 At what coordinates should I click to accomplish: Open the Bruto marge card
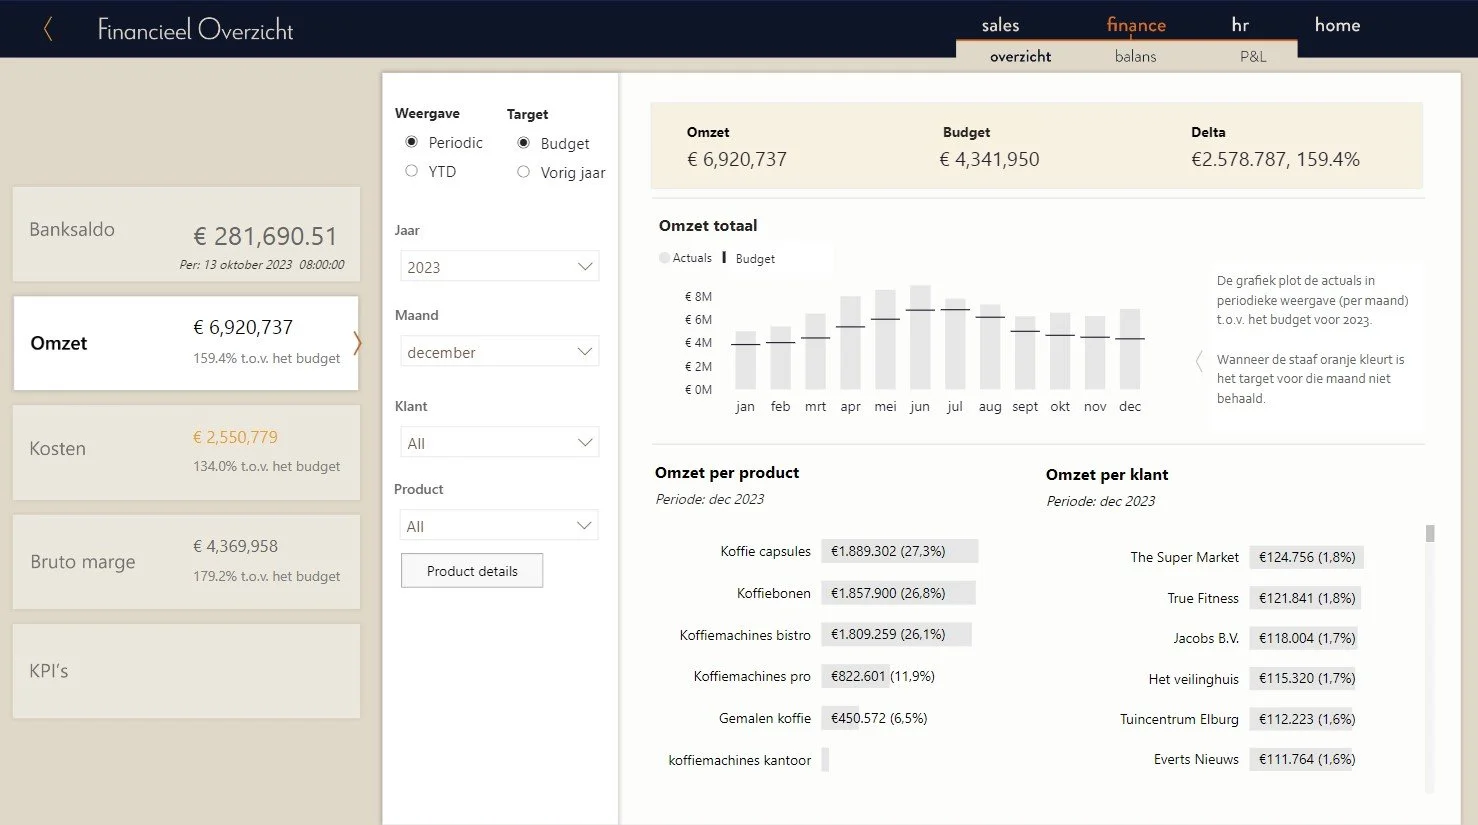tap(186, 562)
